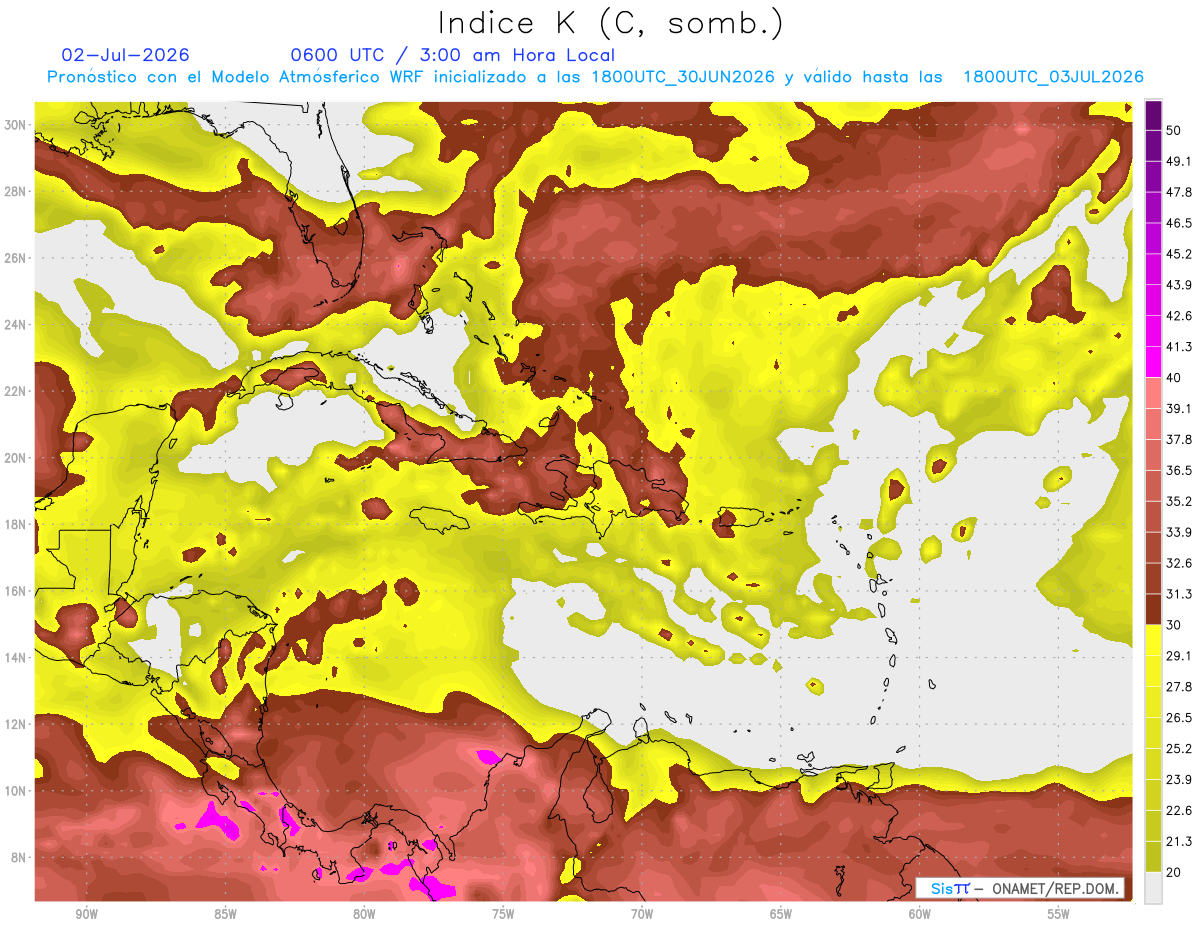Click the colorbar value "35.2"

click(x=1180, y=501)
